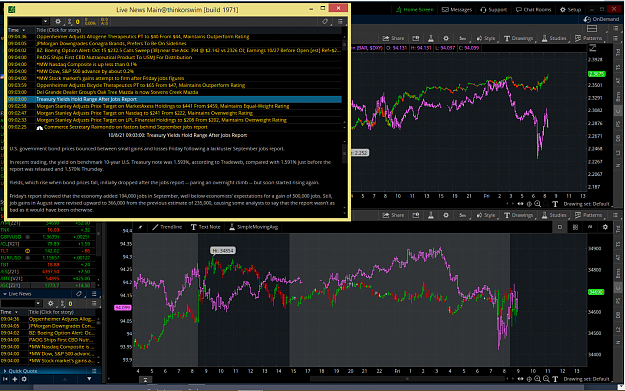Screen dimensions: 625x391
Task: Click the T text icon under lower chart
Action: (554, 379)
